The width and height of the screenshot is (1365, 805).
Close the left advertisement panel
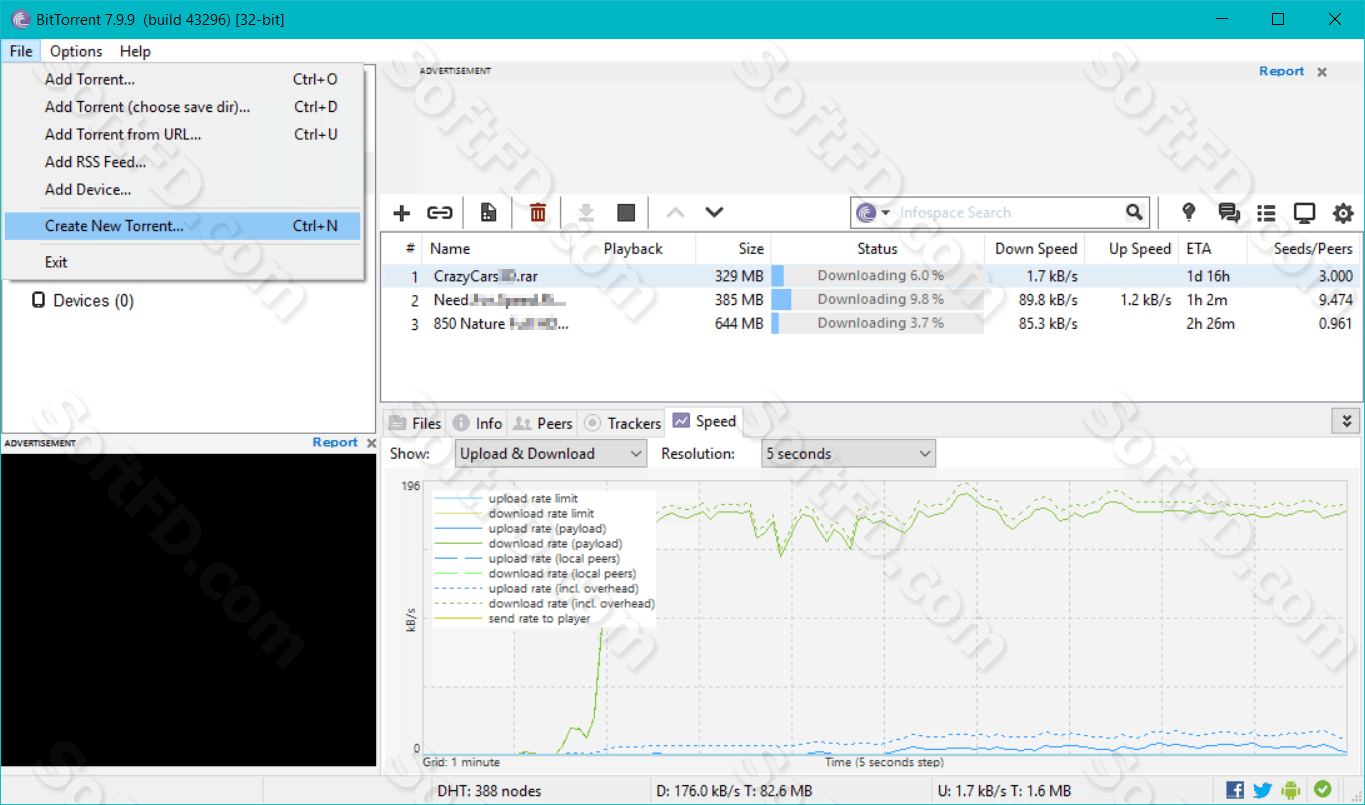coord(371,443)
